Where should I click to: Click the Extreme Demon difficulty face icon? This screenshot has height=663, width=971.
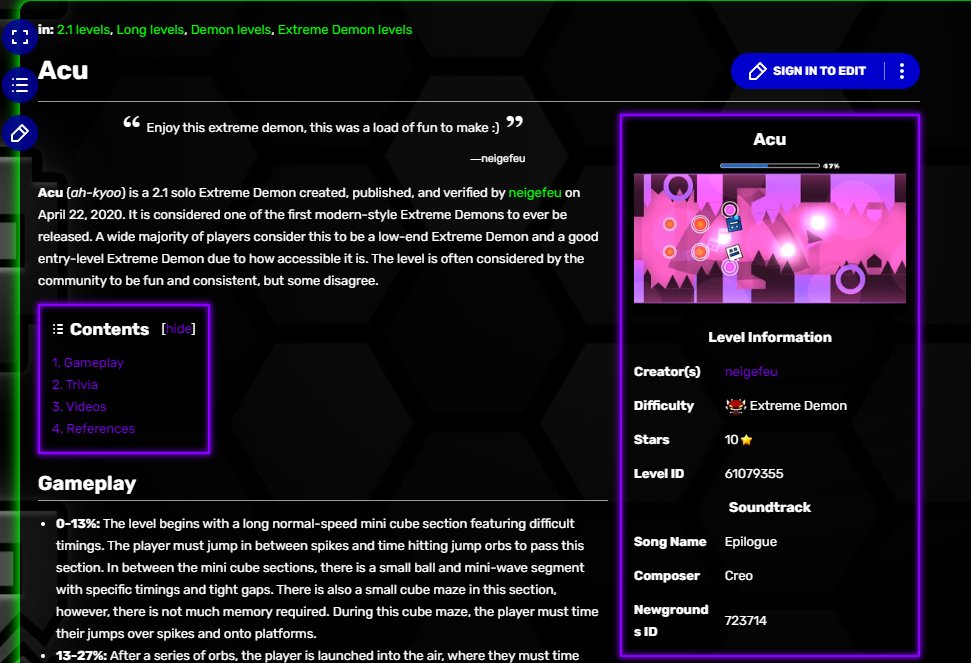pos(735,405)
